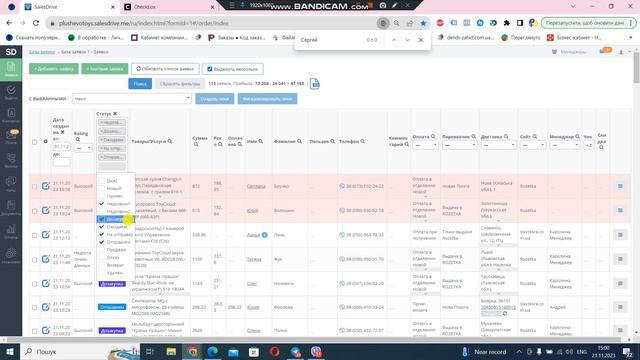Open the row menu for Светлана's order

(620, 186)
